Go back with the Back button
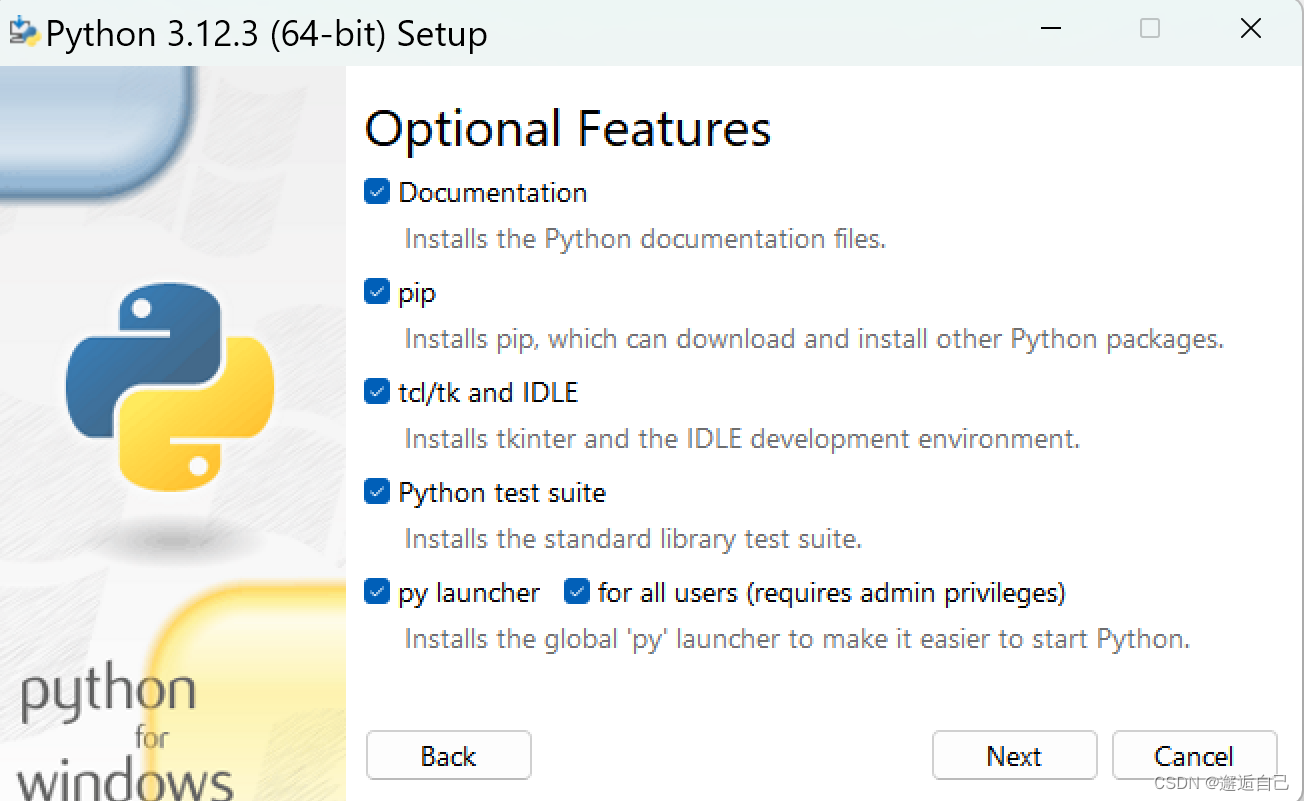The width and height of the screenshot is (1304, 801). 448,756
